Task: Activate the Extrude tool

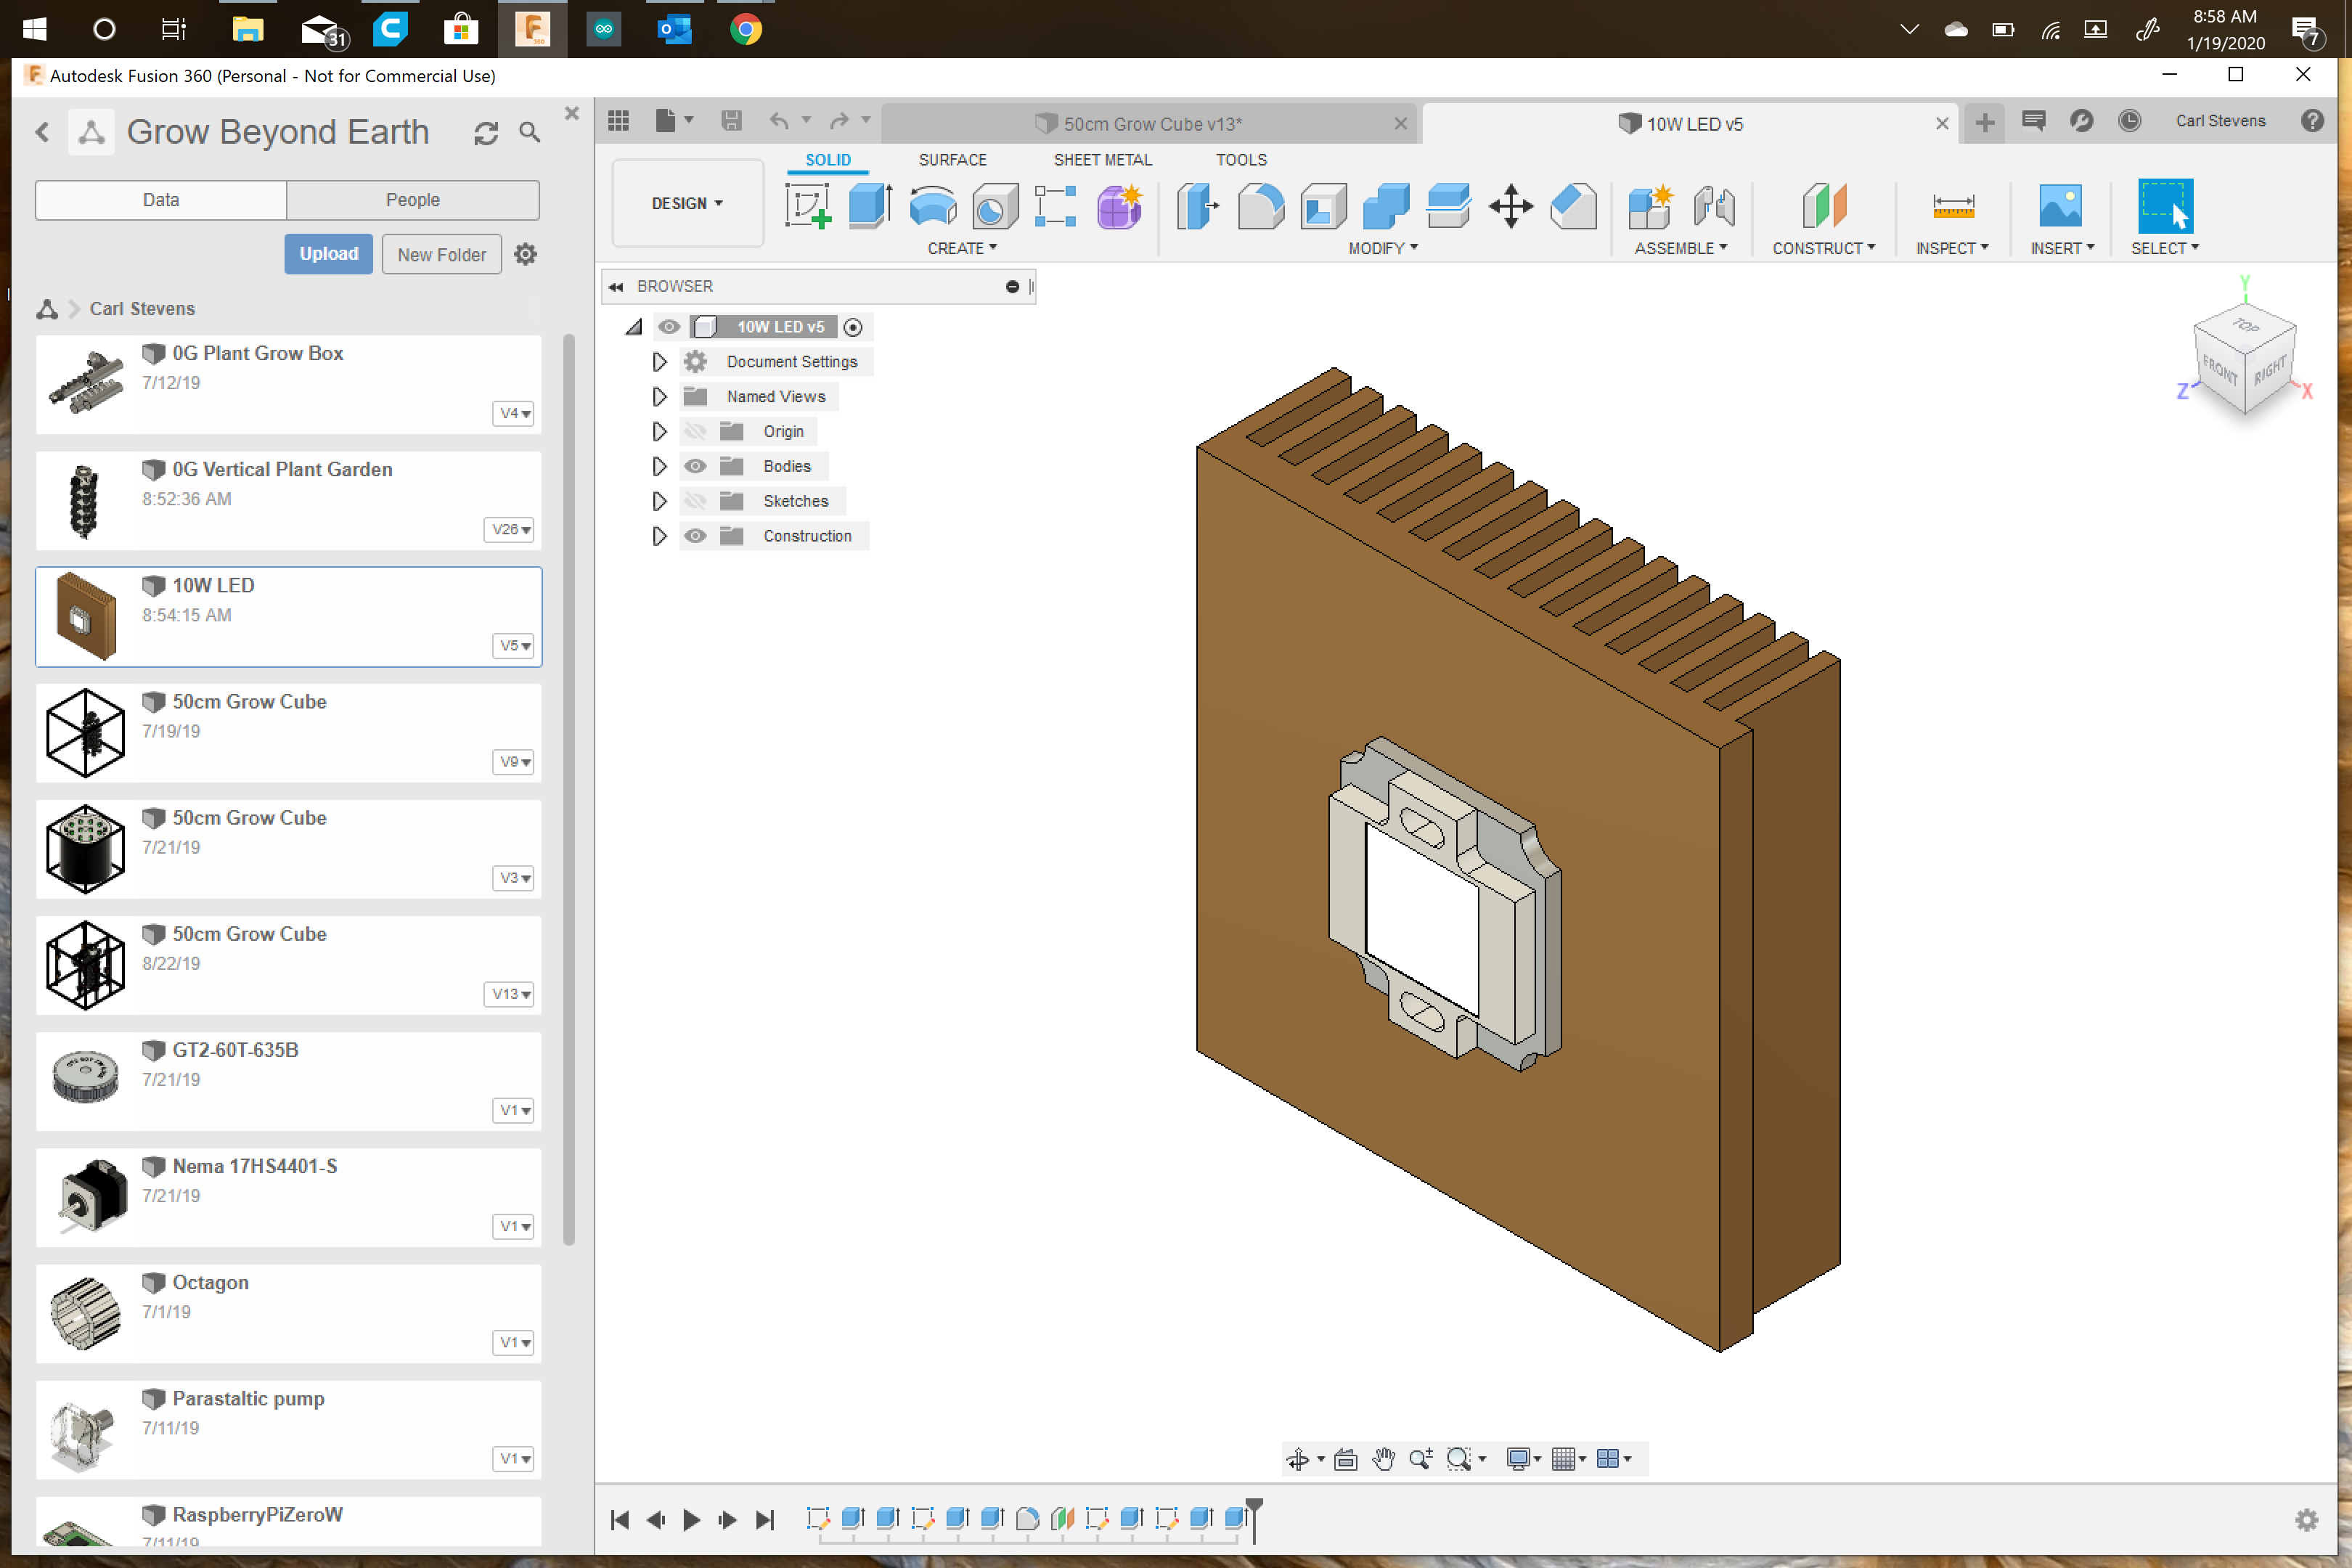Action: coord(868,207)
